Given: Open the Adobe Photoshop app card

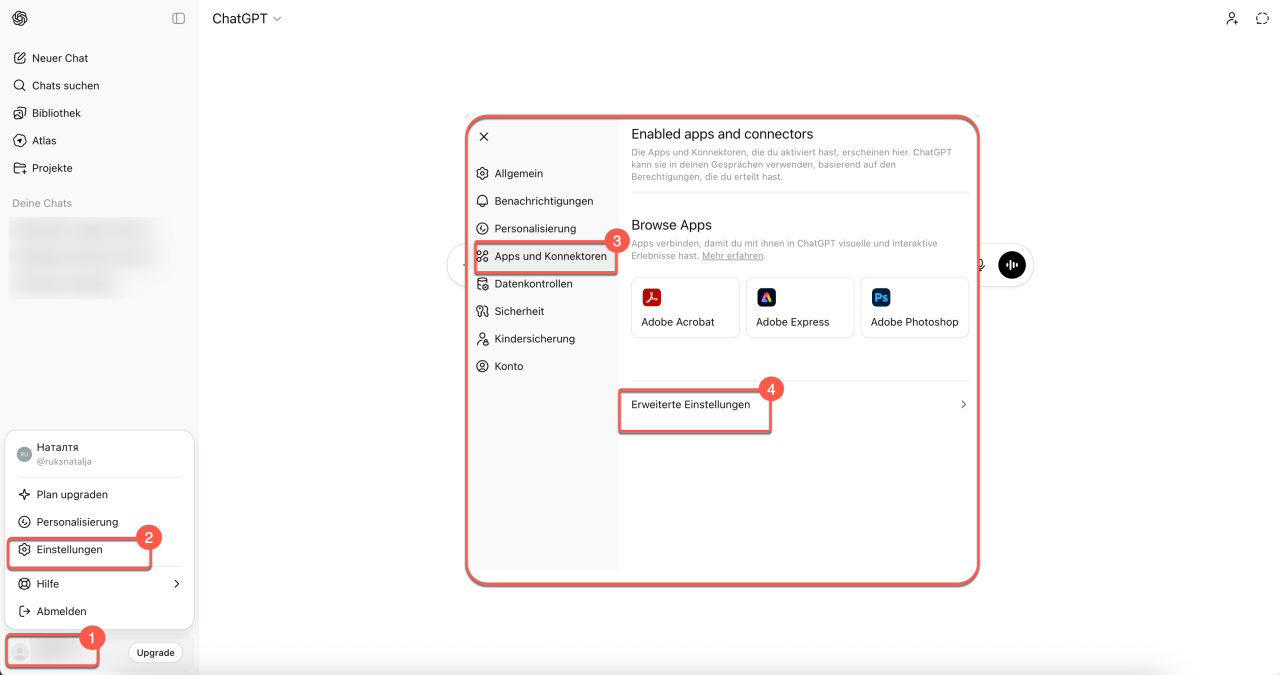Looking at the screenshot, I should click(915, 307).
